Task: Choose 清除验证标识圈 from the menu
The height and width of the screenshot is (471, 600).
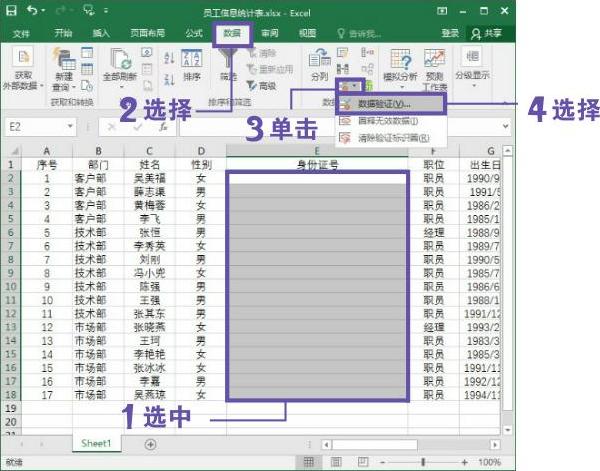Action: (x=391, y=138)
